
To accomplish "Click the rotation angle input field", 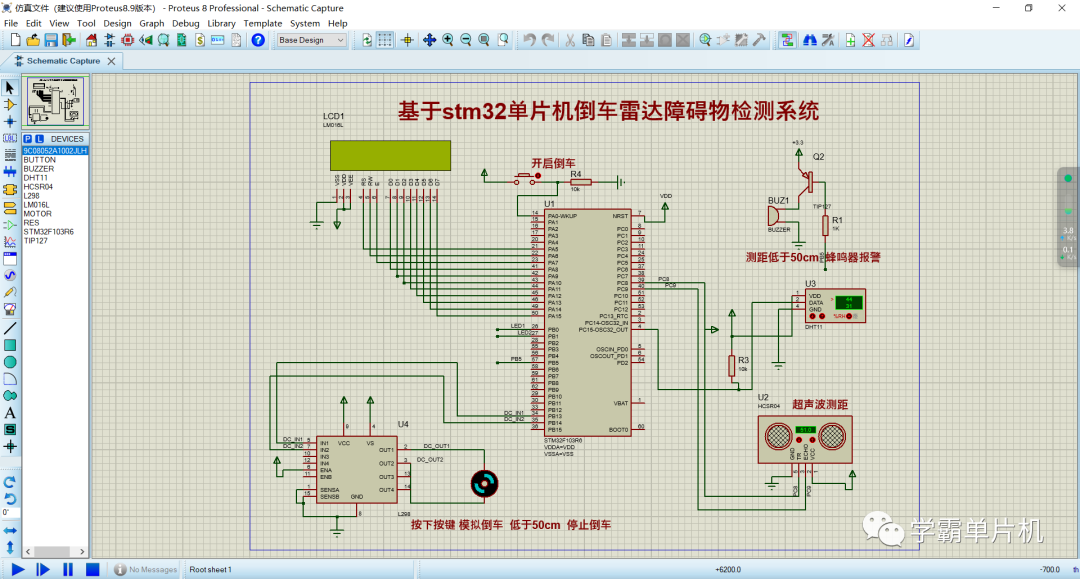I will pyautogui.click(x=10, y=513).
